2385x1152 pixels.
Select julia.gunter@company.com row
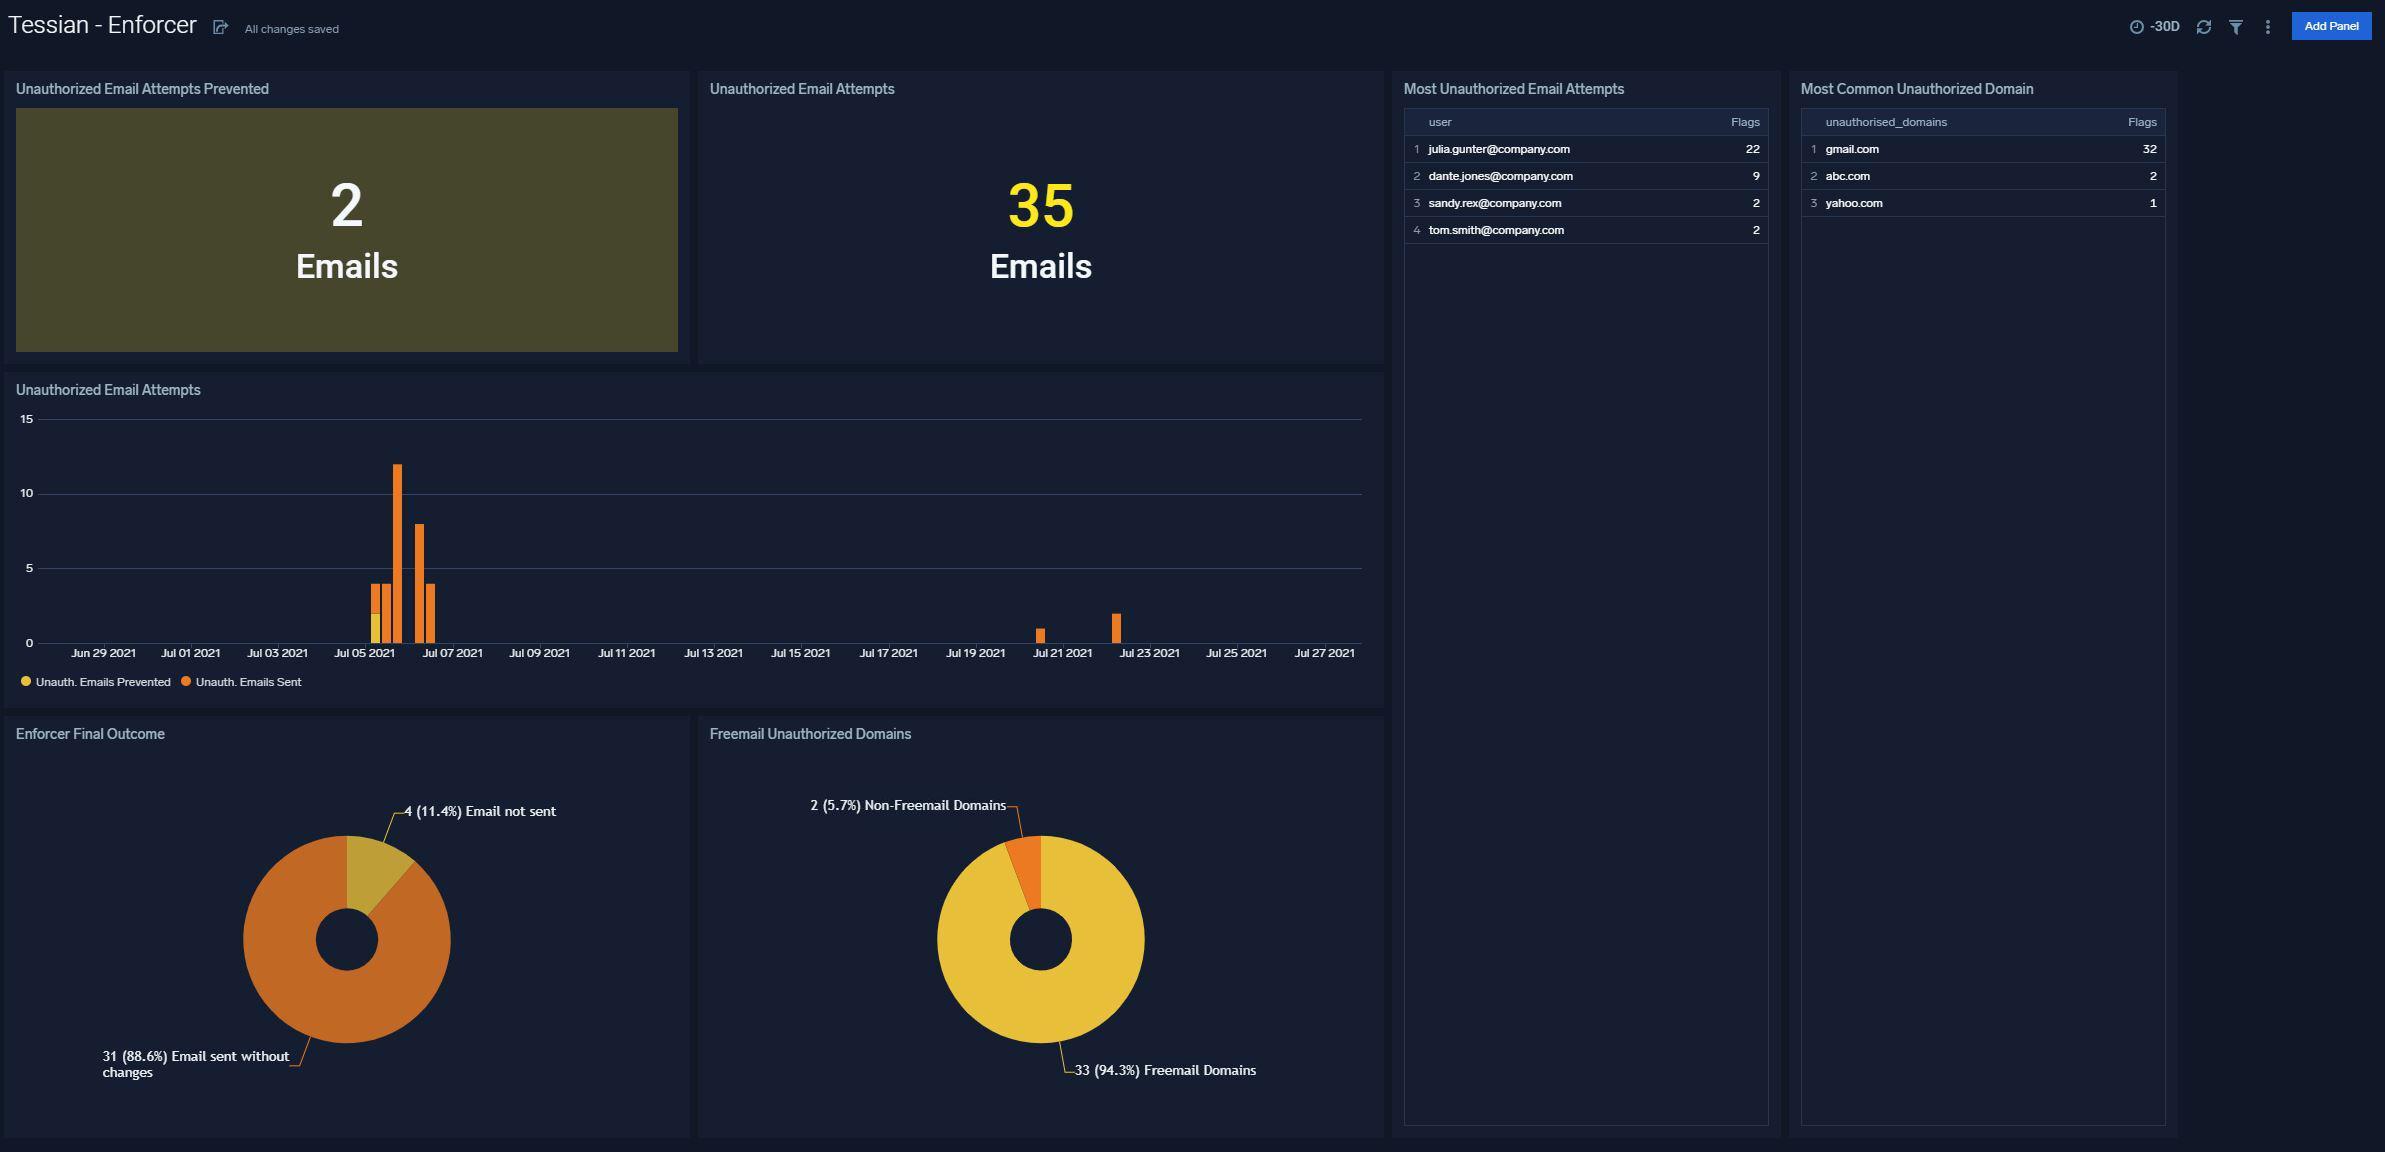tap(1498, 149)
